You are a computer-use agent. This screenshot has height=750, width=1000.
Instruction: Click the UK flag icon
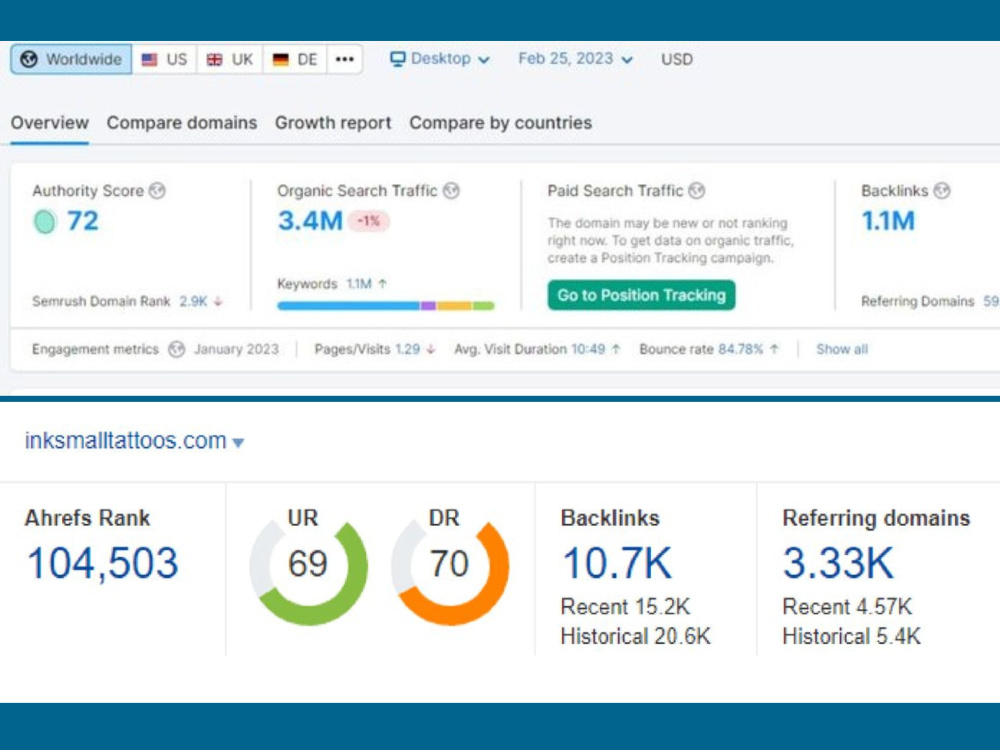(x=215, y=59)
